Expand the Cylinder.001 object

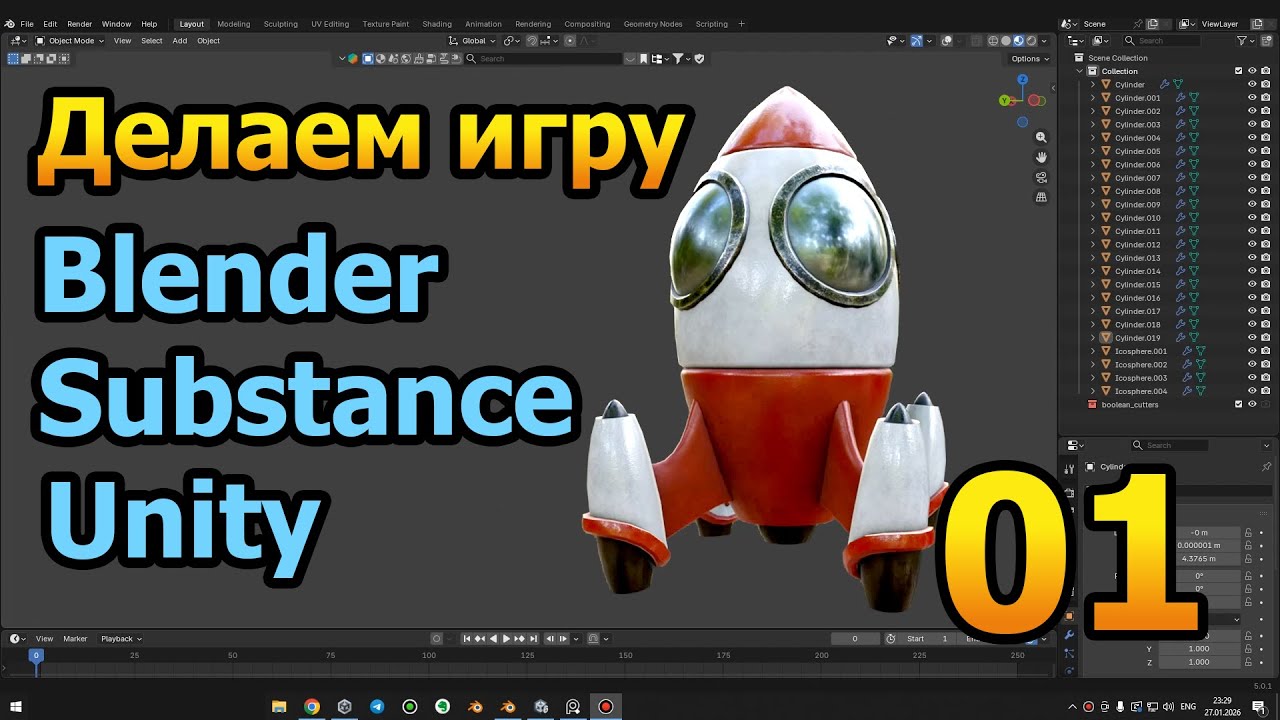(1093, 98)
